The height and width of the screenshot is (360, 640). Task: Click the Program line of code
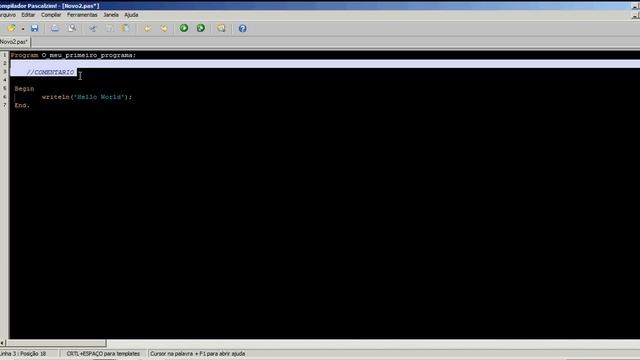[73, 55]
